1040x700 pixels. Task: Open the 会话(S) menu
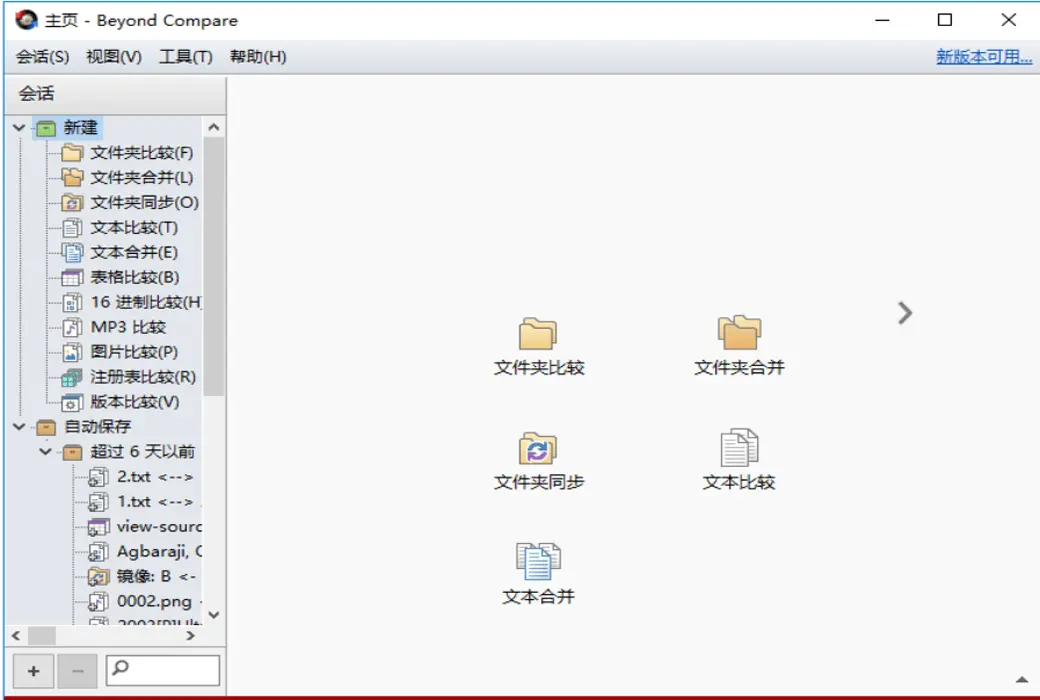(x=42, y=57)
